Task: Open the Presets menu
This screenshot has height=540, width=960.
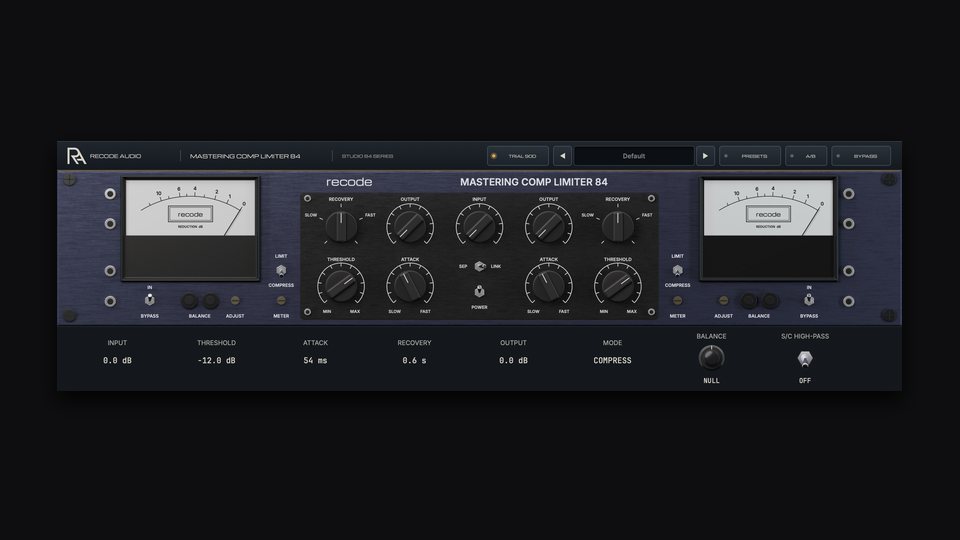Action: click(x=749, y=156)
